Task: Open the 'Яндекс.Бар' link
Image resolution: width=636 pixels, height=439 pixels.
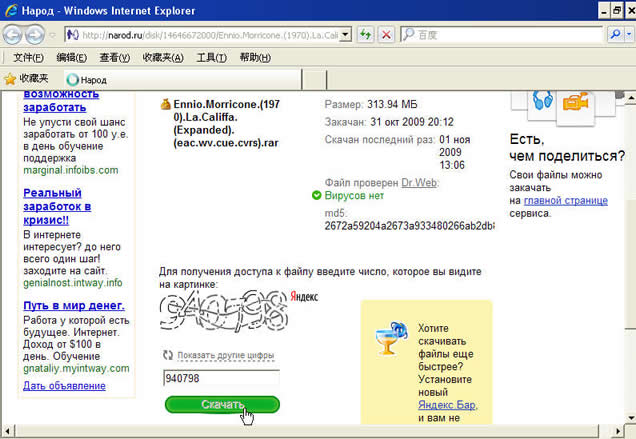Action: [x=448, y=405]
